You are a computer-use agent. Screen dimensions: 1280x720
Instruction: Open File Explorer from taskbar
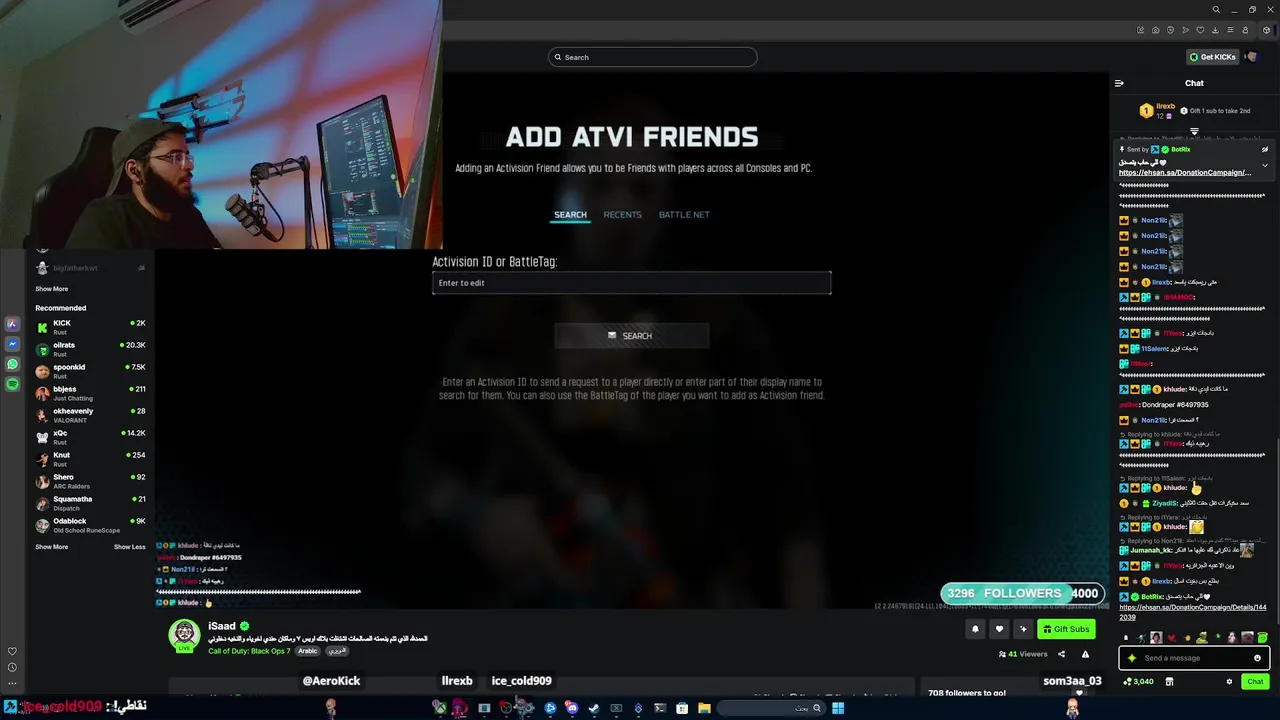[704, 708]
